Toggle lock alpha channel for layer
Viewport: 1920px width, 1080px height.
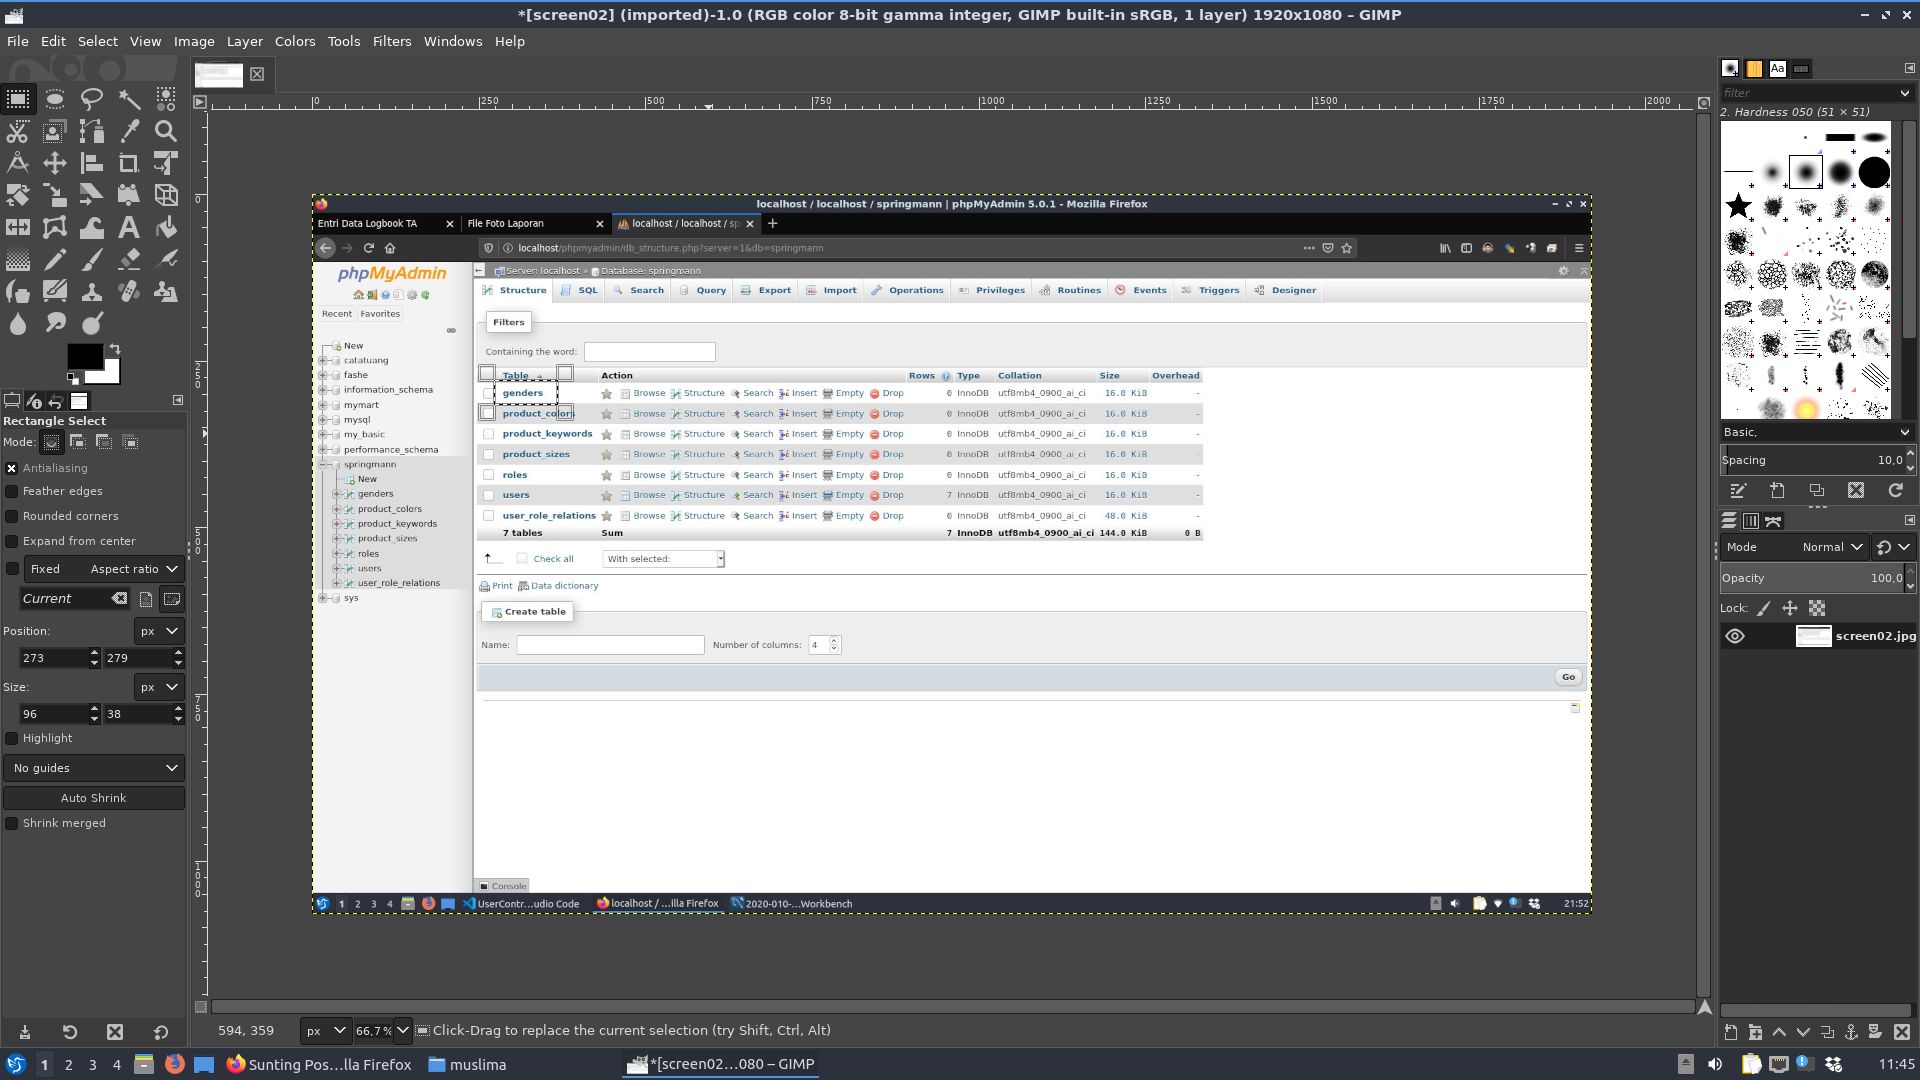click(x=1817, y=608)
